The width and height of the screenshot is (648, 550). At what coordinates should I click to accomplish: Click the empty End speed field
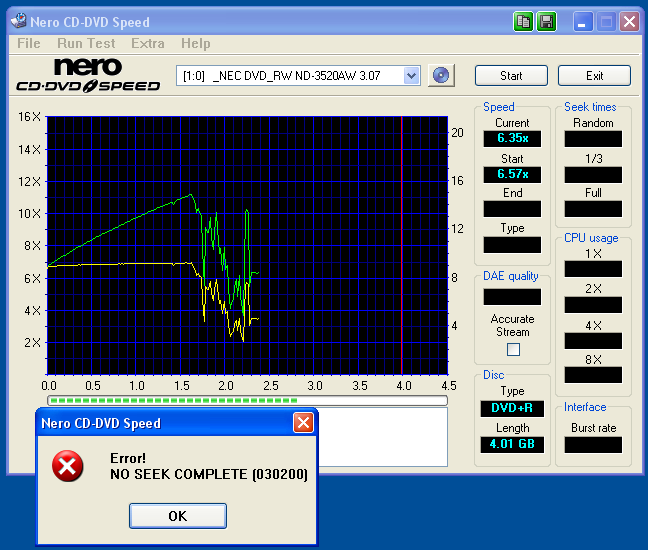point(512,209)
